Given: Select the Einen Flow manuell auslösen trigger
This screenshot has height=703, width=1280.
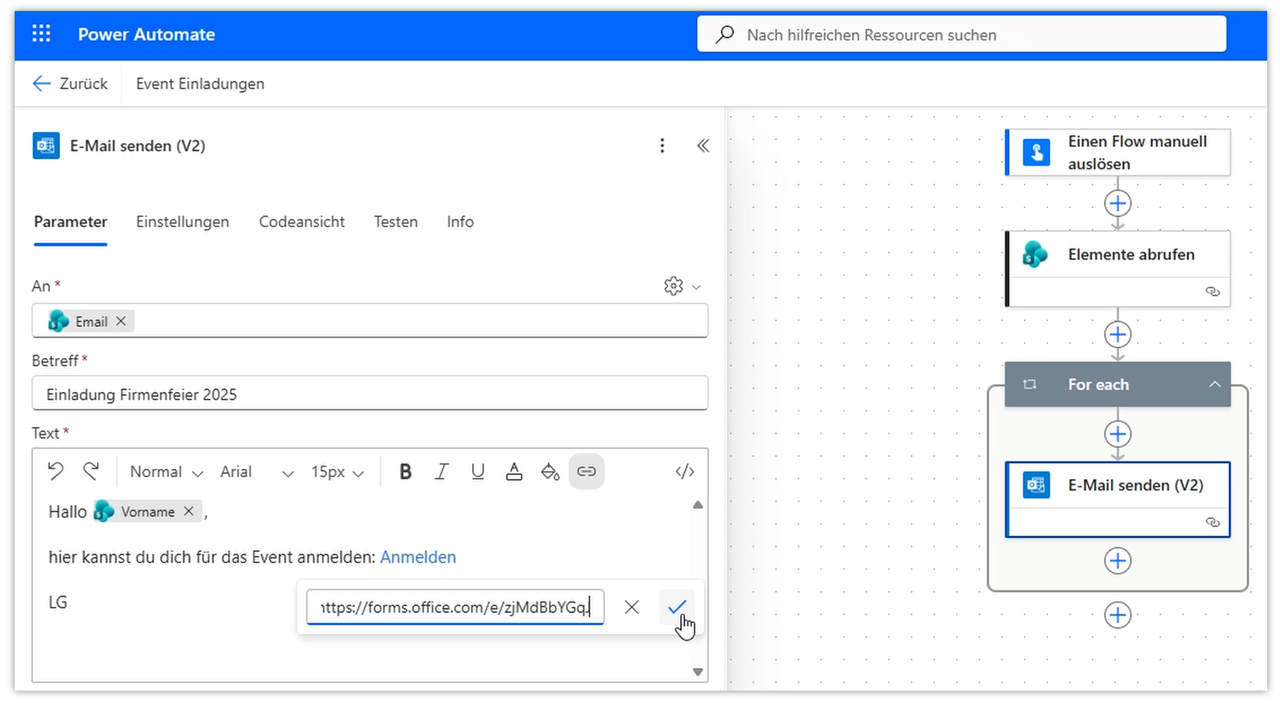Looking at the screenshot, I should [1118, 152].
